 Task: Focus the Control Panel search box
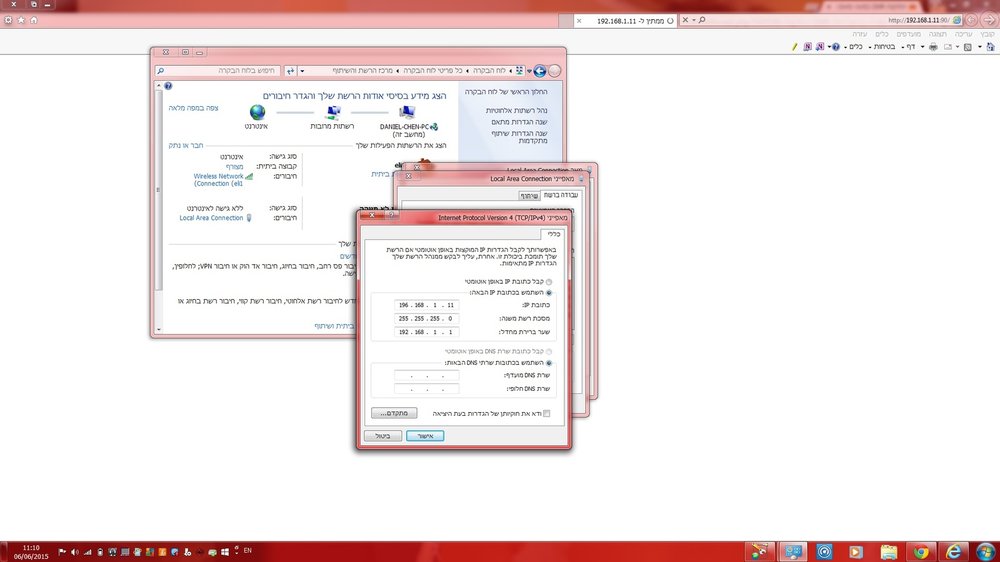pos(217,71)
